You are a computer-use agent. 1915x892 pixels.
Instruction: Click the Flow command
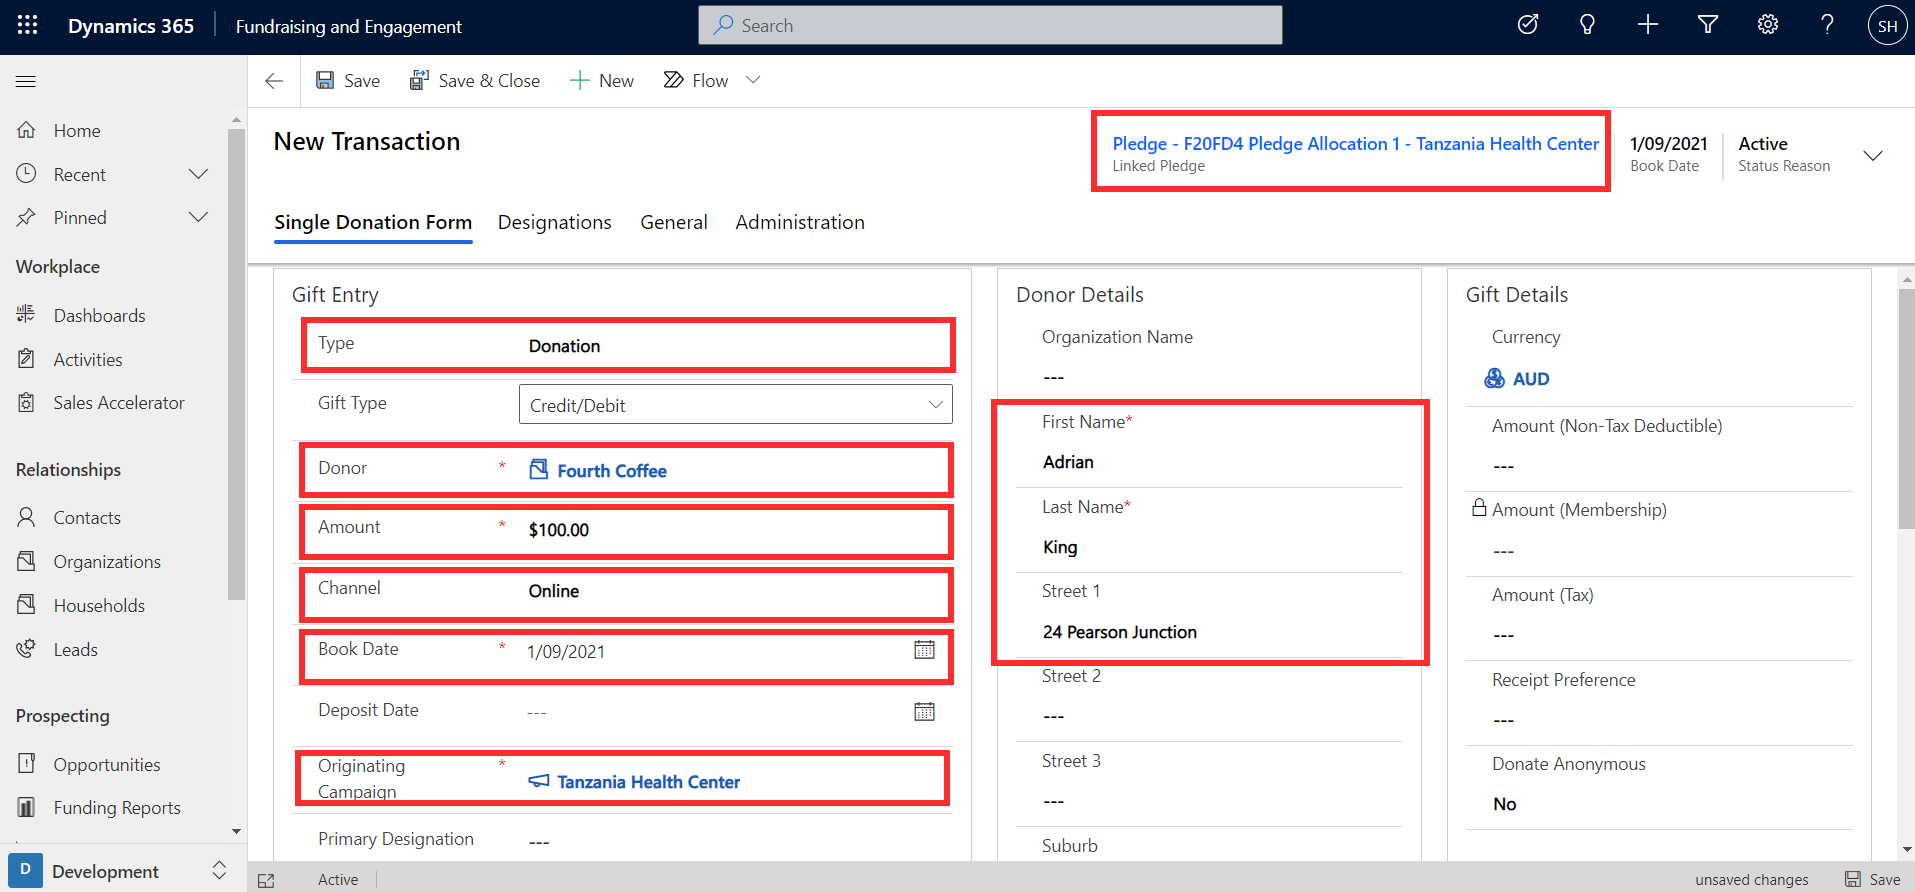coord(696,81)
